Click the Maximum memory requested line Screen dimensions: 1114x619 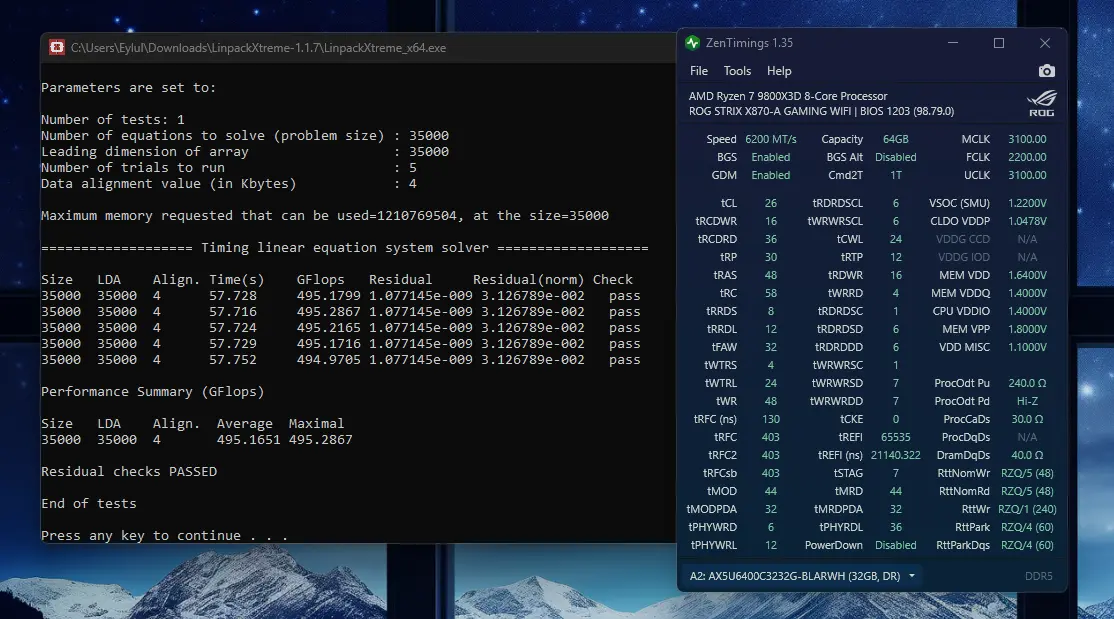[325, 216]
